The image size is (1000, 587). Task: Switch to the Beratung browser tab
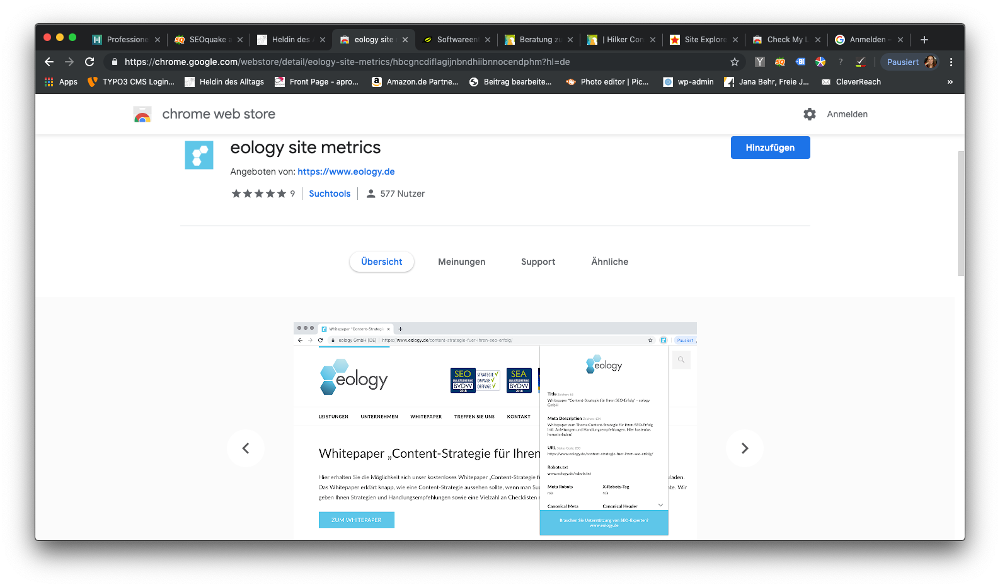539,40
